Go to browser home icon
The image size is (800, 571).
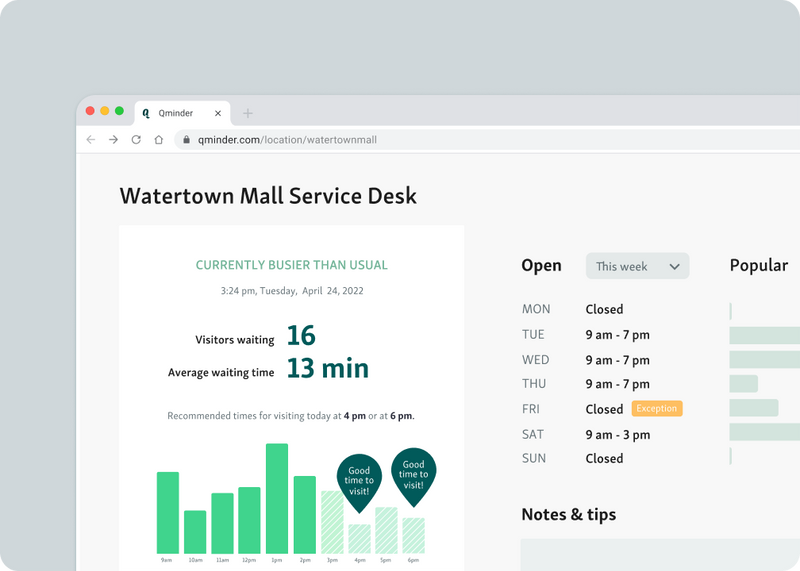(x=158, y=140)
